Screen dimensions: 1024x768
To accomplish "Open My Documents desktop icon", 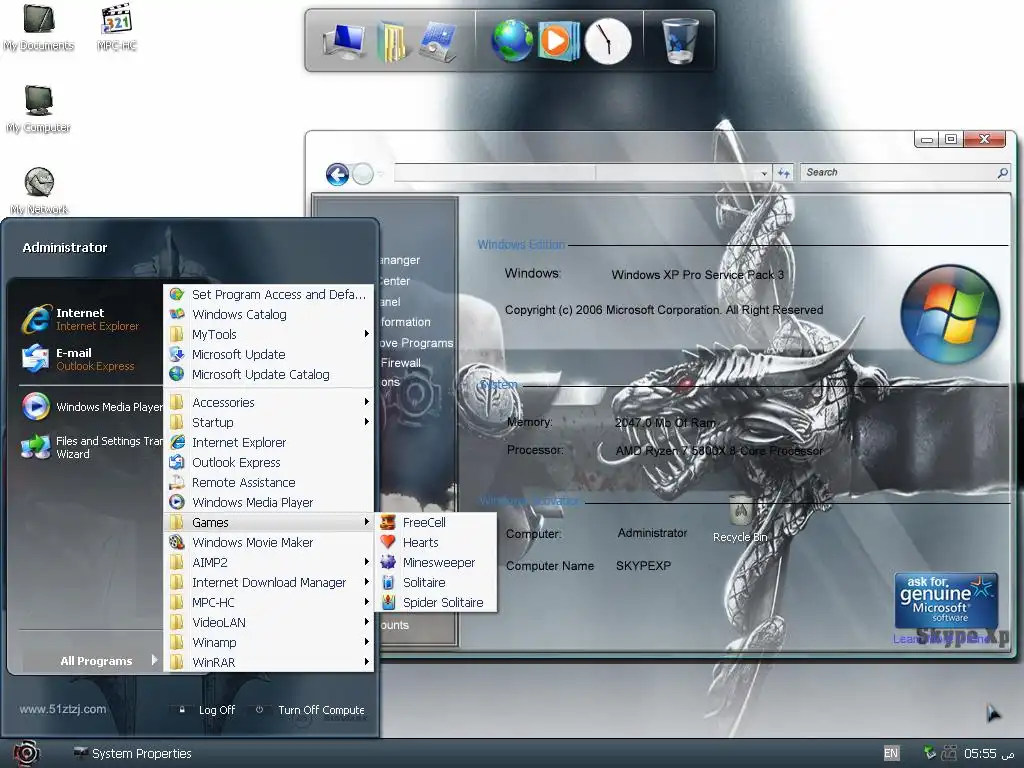I will click(x=39, y=27).
